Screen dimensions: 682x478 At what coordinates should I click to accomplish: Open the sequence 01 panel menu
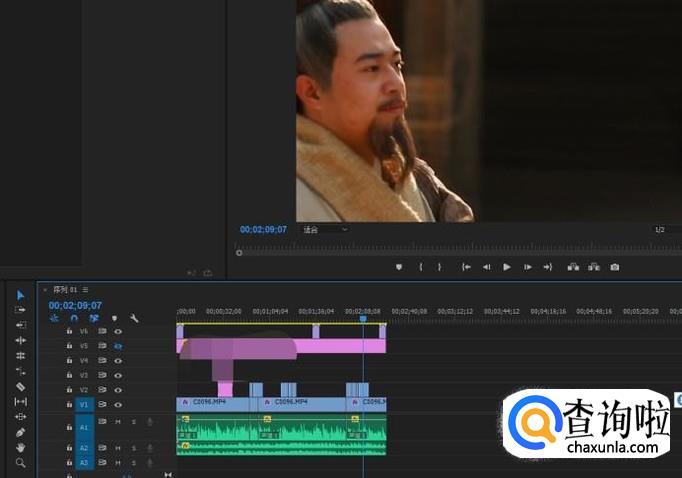(85, 290)
